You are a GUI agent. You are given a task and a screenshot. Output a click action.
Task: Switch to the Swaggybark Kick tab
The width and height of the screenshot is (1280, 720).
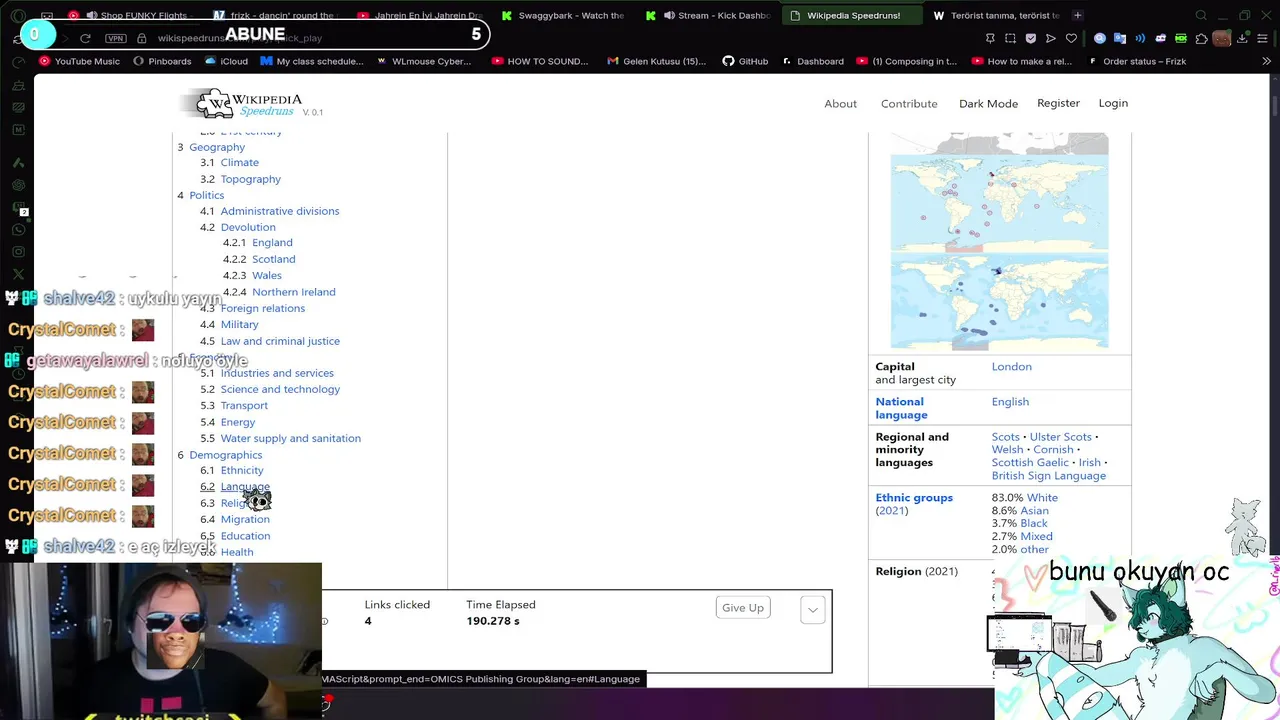[x=563, y=16]
